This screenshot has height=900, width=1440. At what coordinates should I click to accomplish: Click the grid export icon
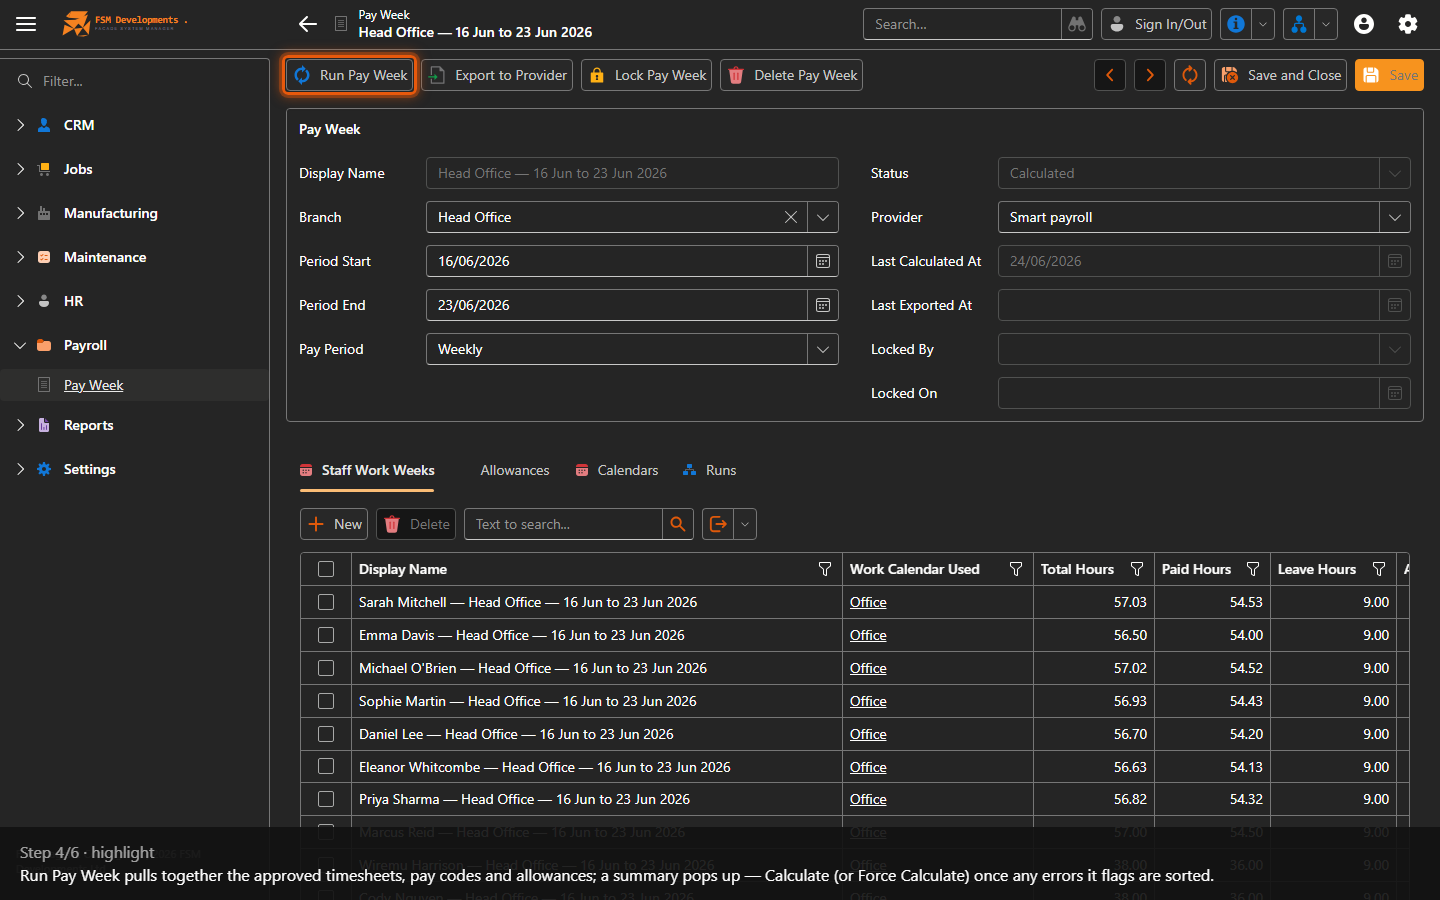point(718,524)
